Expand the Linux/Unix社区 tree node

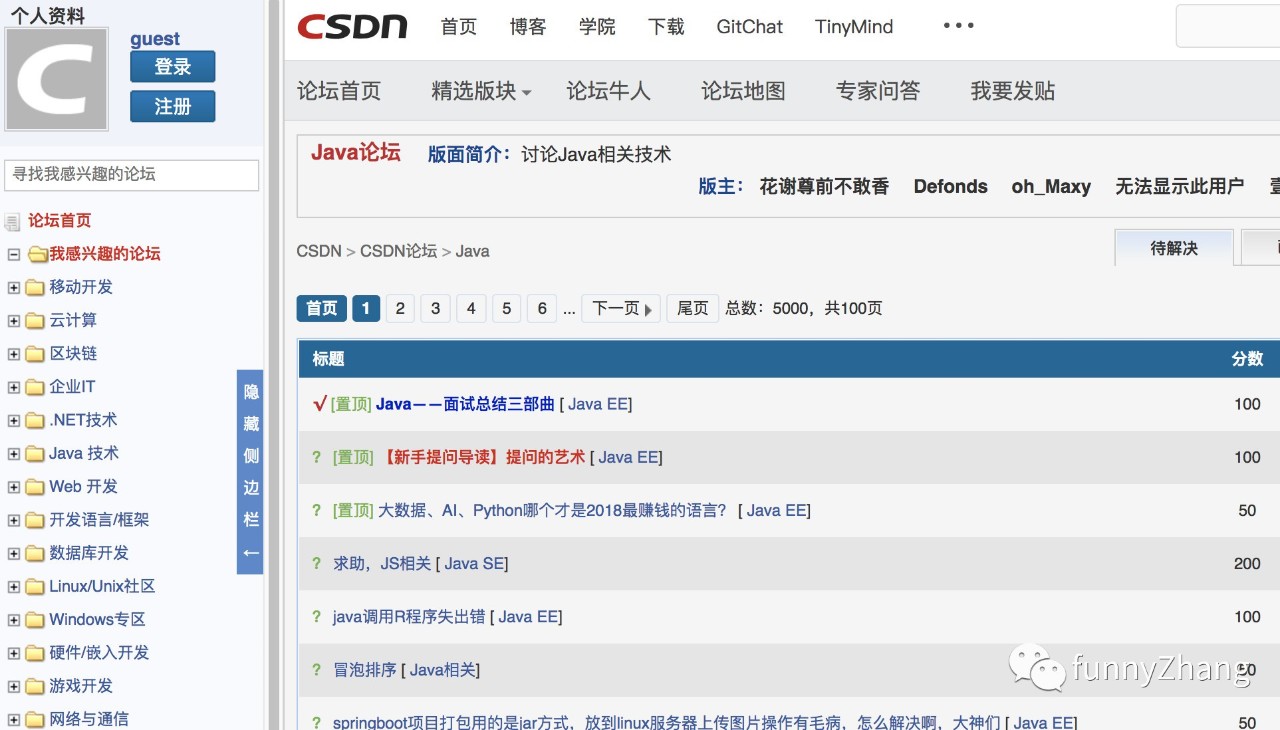click(x=14, y=587)
